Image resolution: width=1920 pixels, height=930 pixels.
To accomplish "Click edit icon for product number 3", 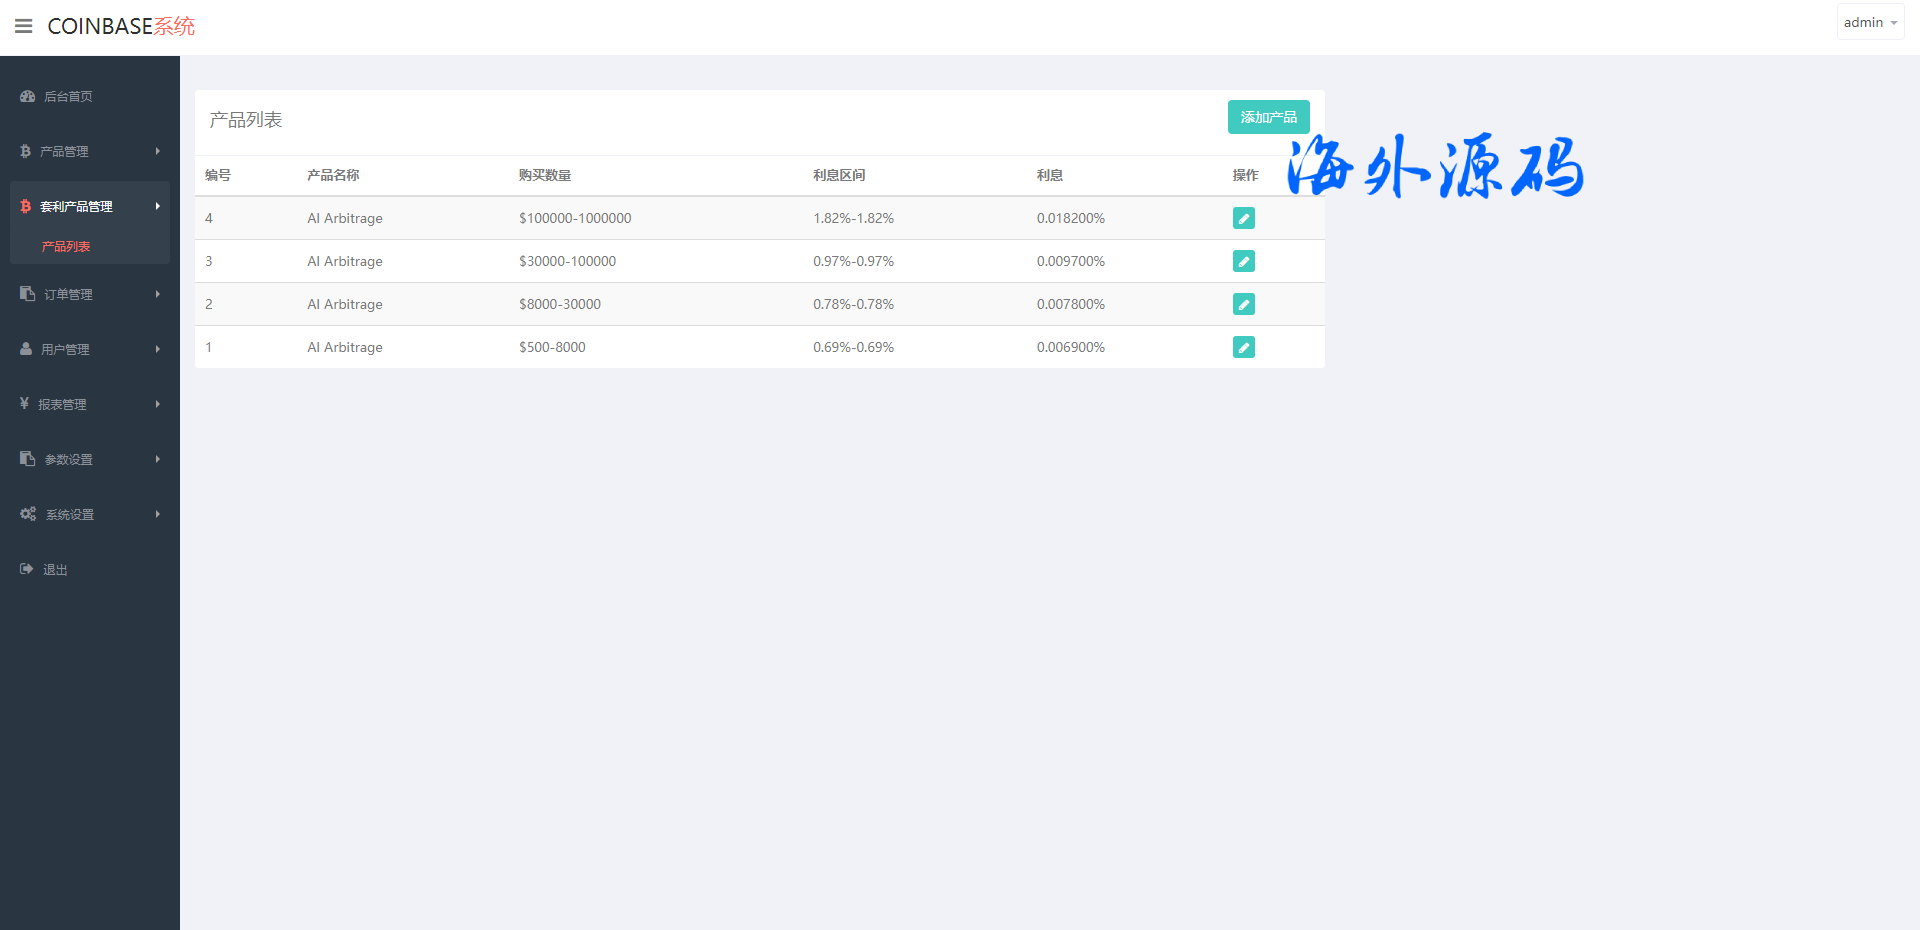I will [x=1243, y=261].
